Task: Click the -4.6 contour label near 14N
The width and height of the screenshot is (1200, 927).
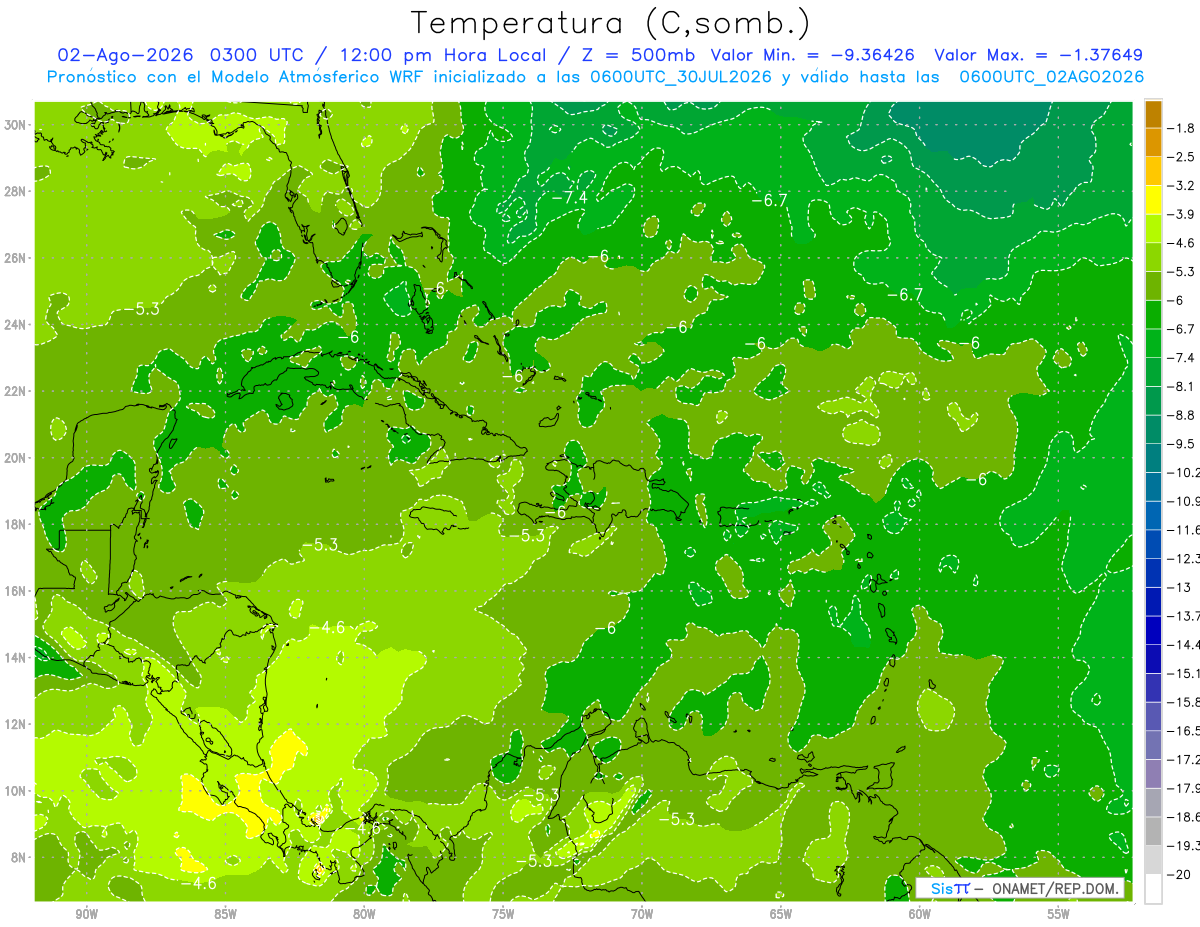Action: [327, 628]
